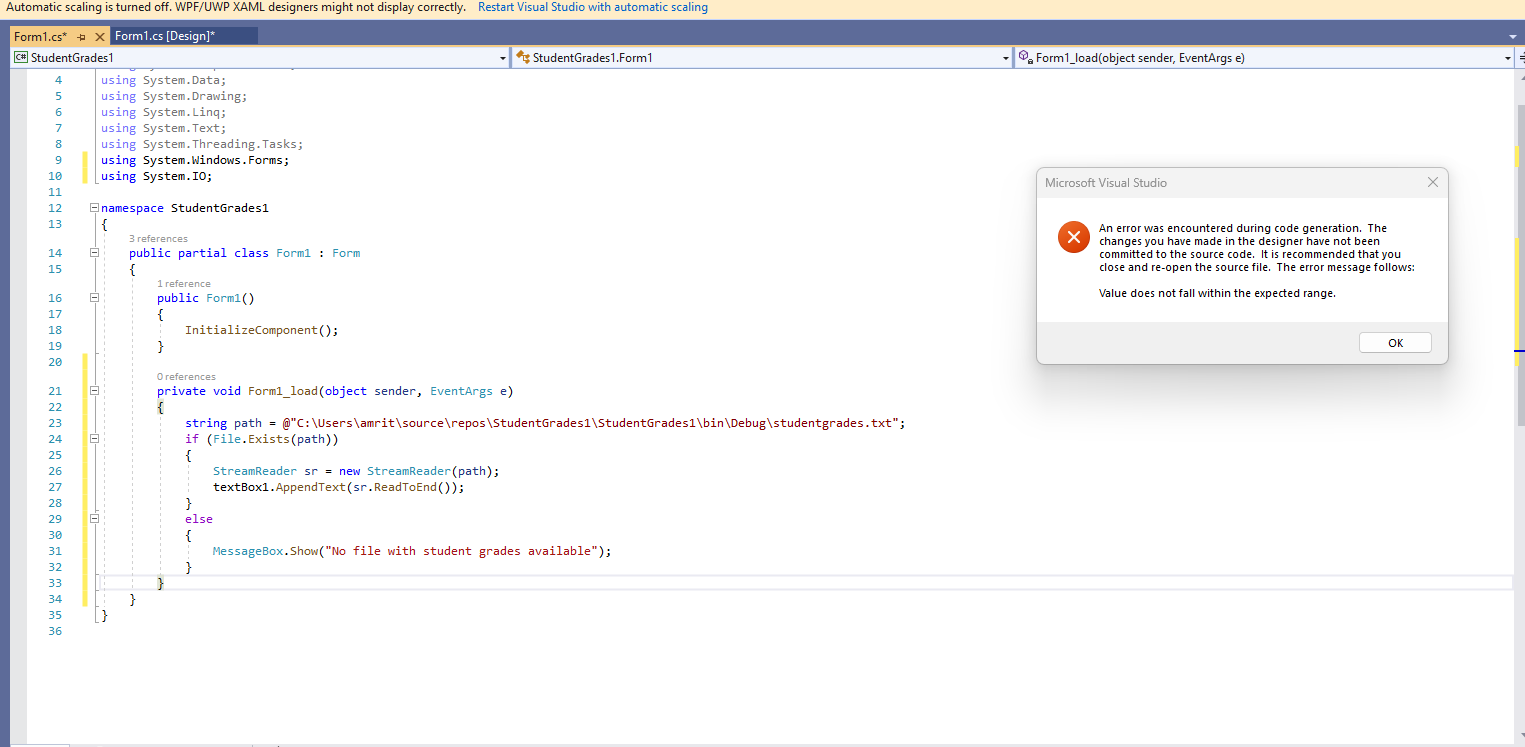Click the 'using System.Threading.Tasks;' line

[202, 144]
